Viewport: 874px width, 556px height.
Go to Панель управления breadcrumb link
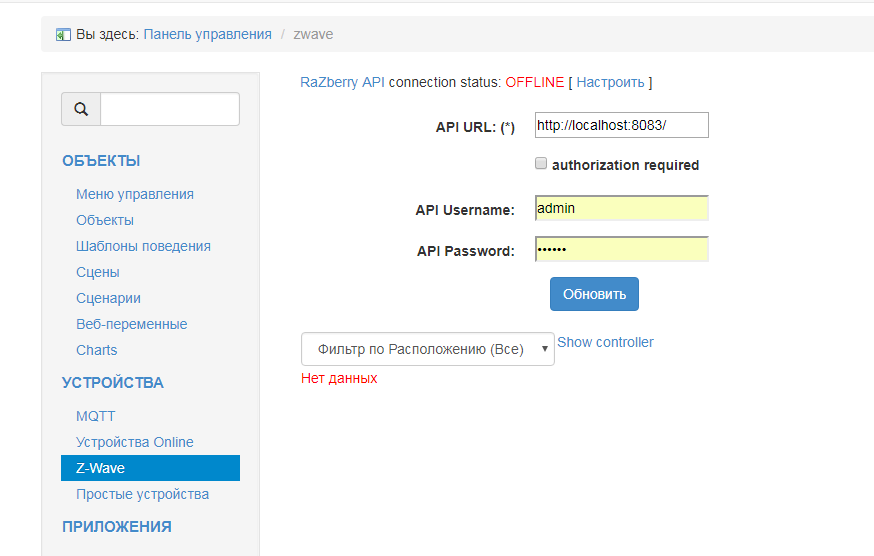[208, 34]
